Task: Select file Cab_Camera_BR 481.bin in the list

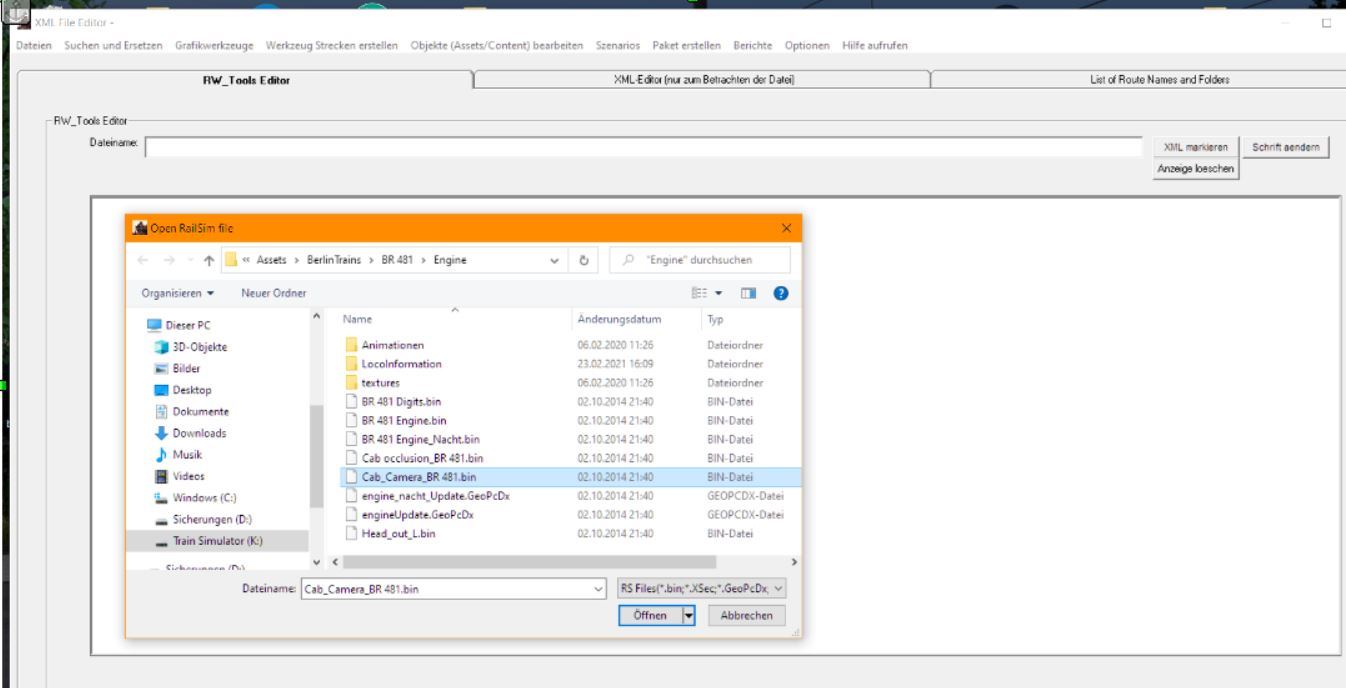Action: point(569,477)
